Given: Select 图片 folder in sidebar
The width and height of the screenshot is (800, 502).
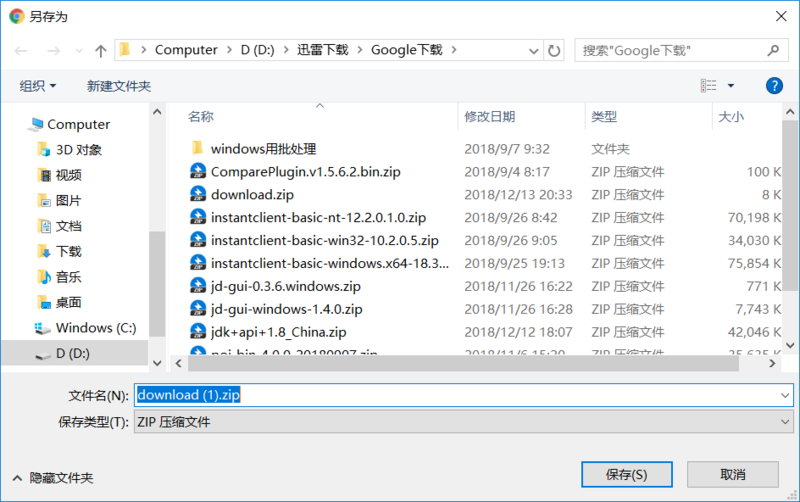Looking at the screenshot, I should coord(68,200).
